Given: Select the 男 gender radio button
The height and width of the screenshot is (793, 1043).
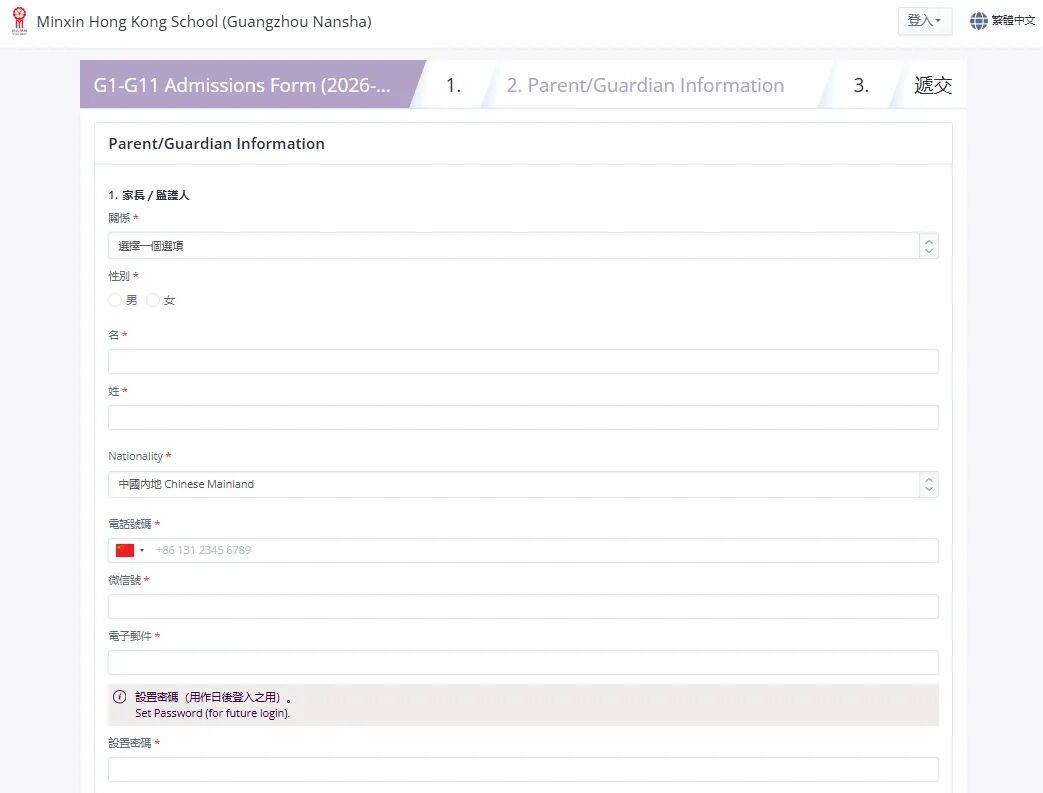Looking at the screenshot, I should tap(115, 300).
